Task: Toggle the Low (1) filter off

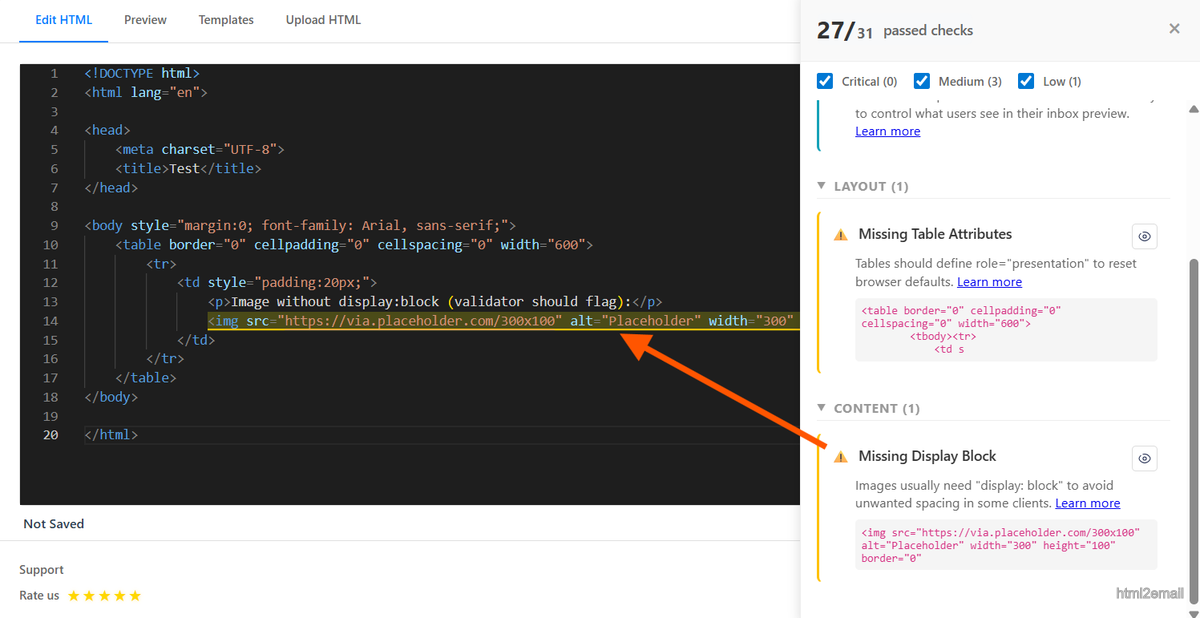Action: tap(1026, 81)
